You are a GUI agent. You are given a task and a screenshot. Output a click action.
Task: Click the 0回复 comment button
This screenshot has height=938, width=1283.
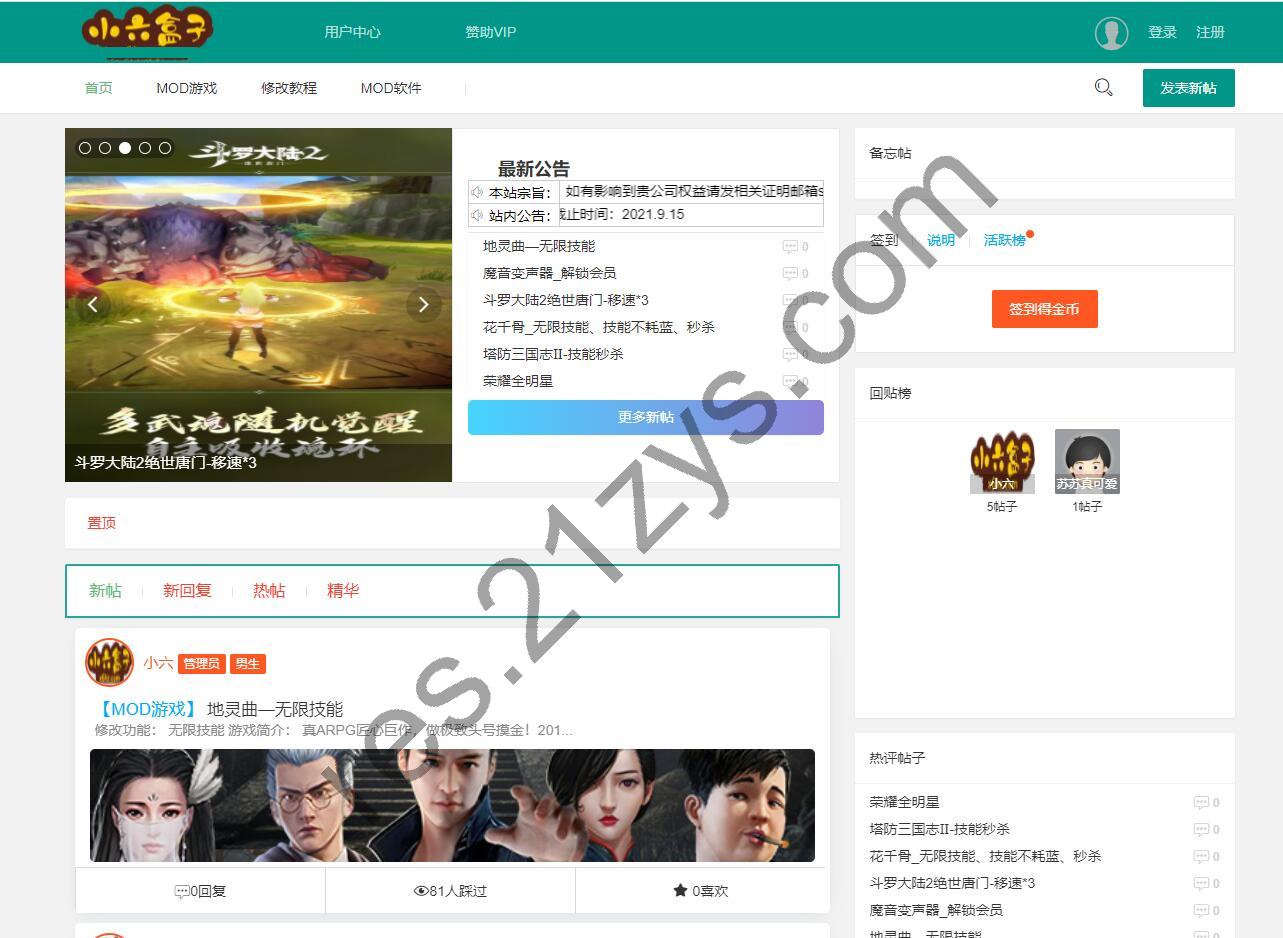click(x=200, y=891)
